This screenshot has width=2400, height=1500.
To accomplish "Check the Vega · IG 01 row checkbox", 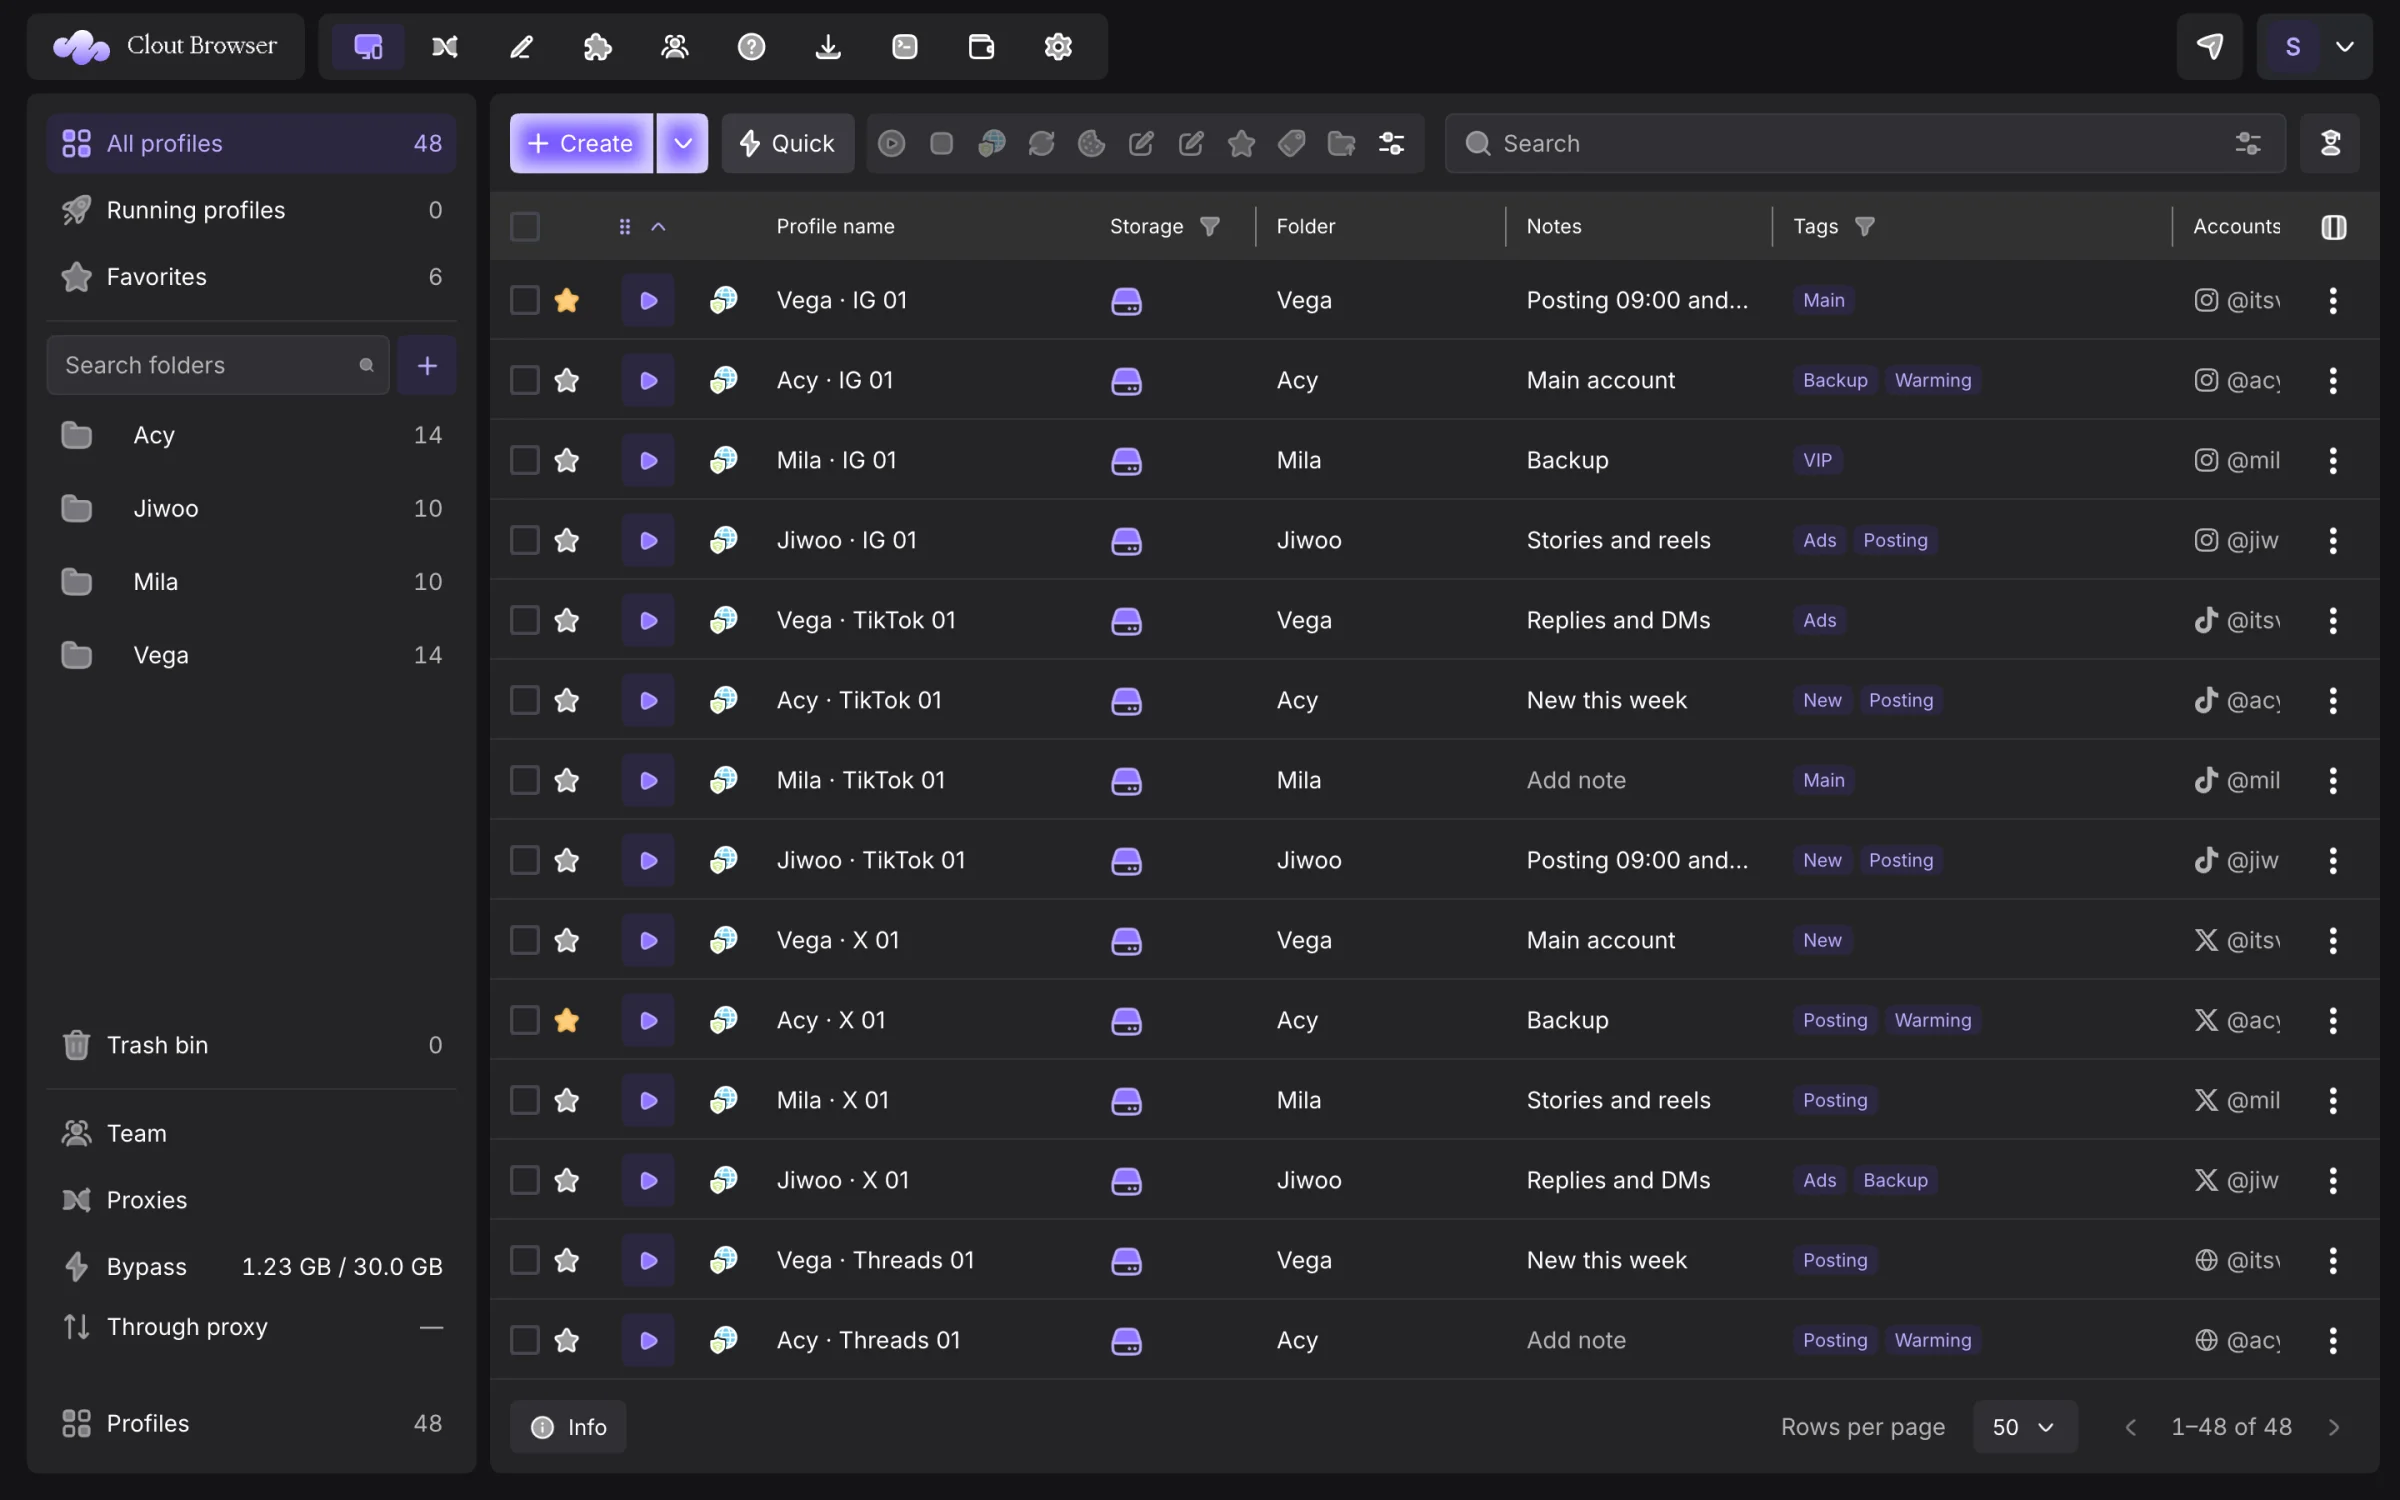I will tap(525, 300).
